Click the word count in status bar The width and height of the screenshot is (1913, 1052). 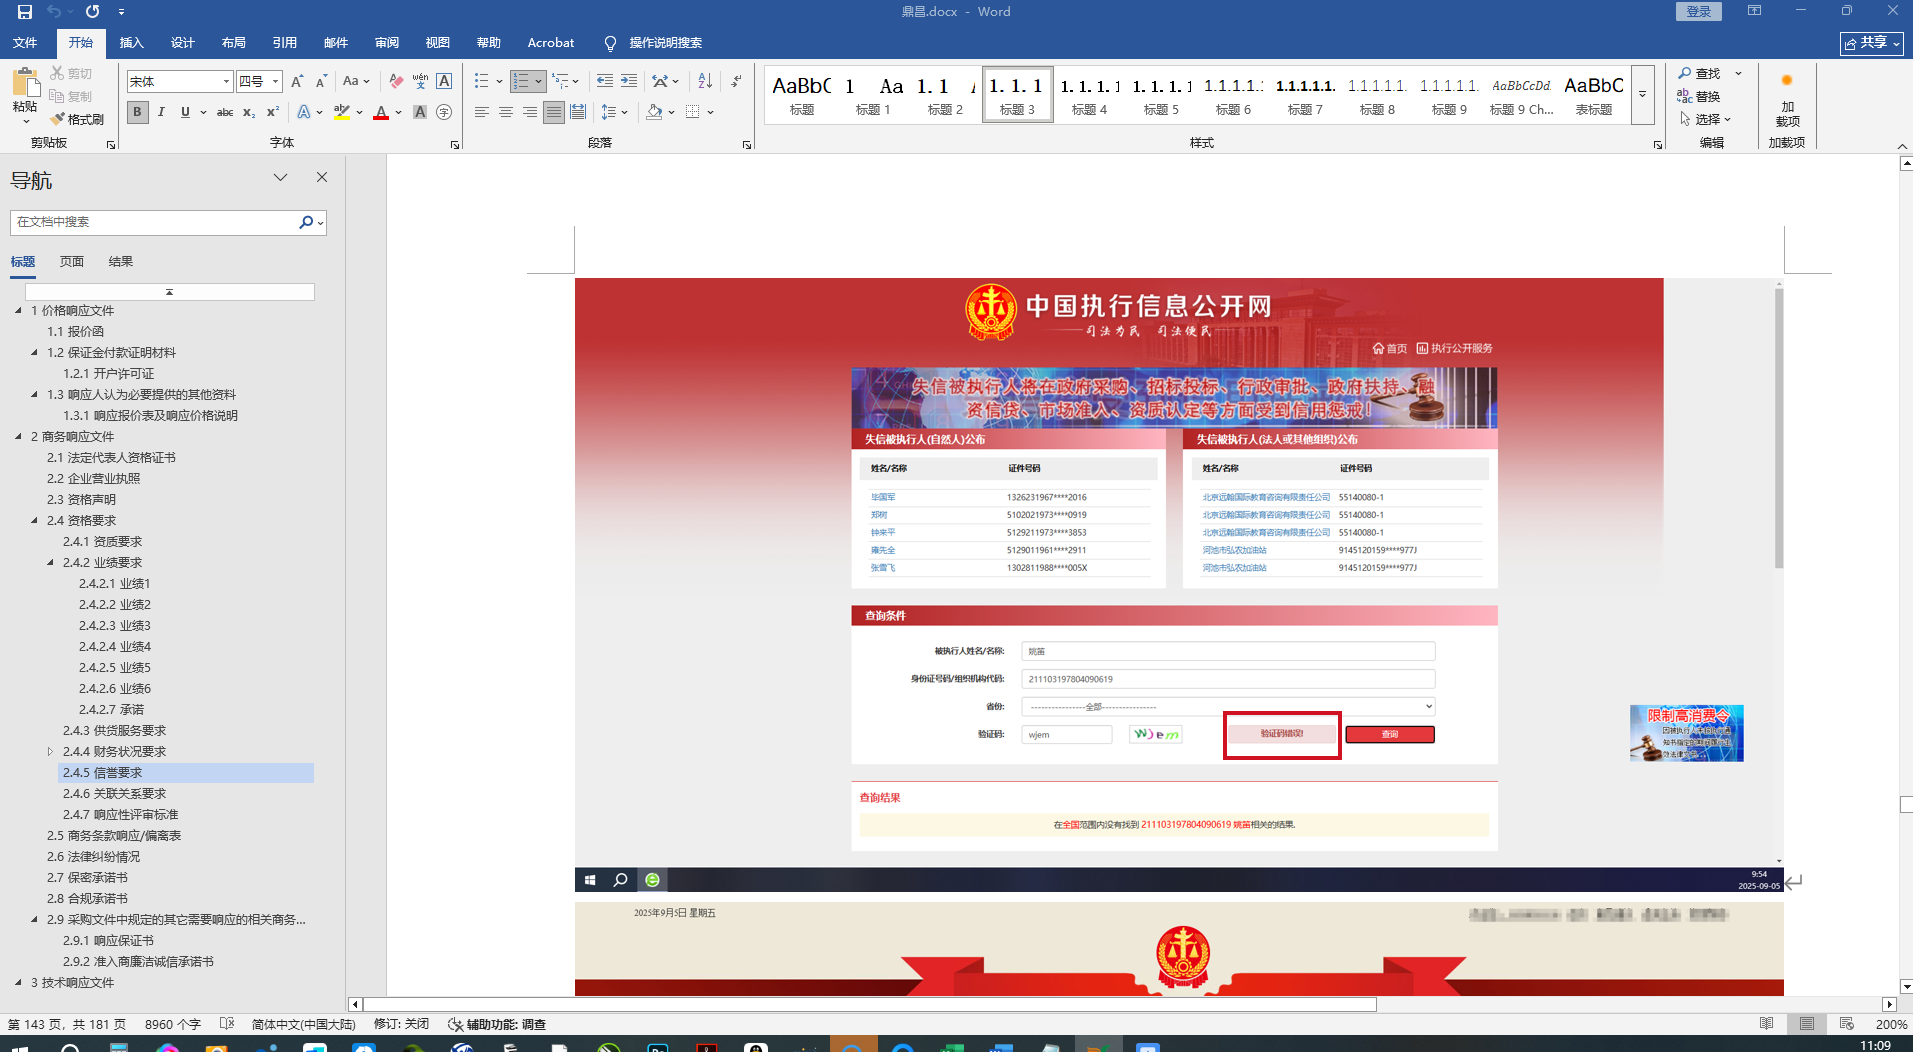coord(173,1024)
